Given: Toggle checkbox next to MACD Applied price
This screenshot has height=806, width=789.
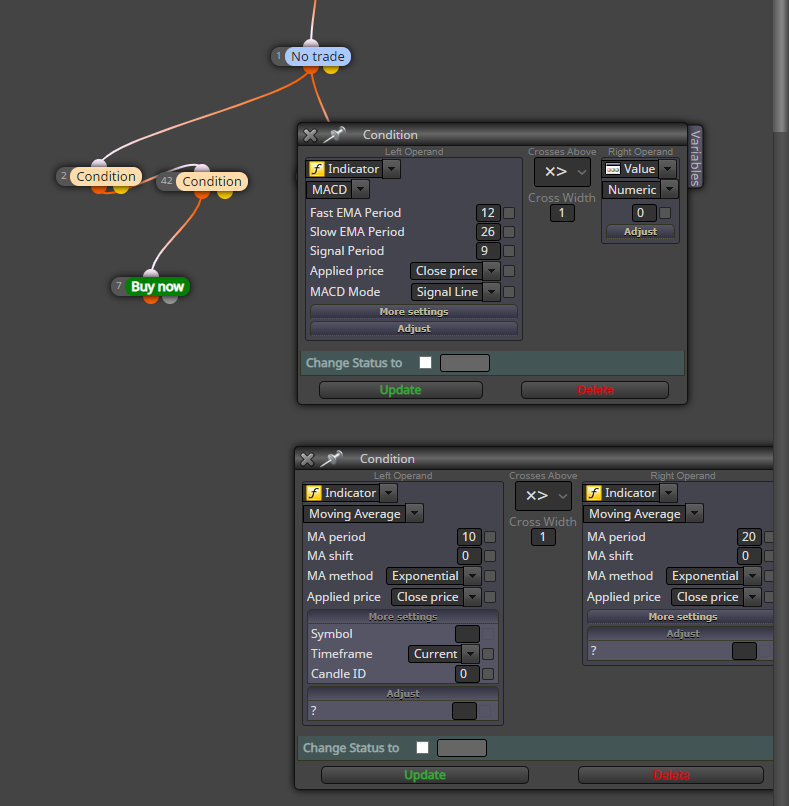Looking at the screenshot, I should (509, 271).
